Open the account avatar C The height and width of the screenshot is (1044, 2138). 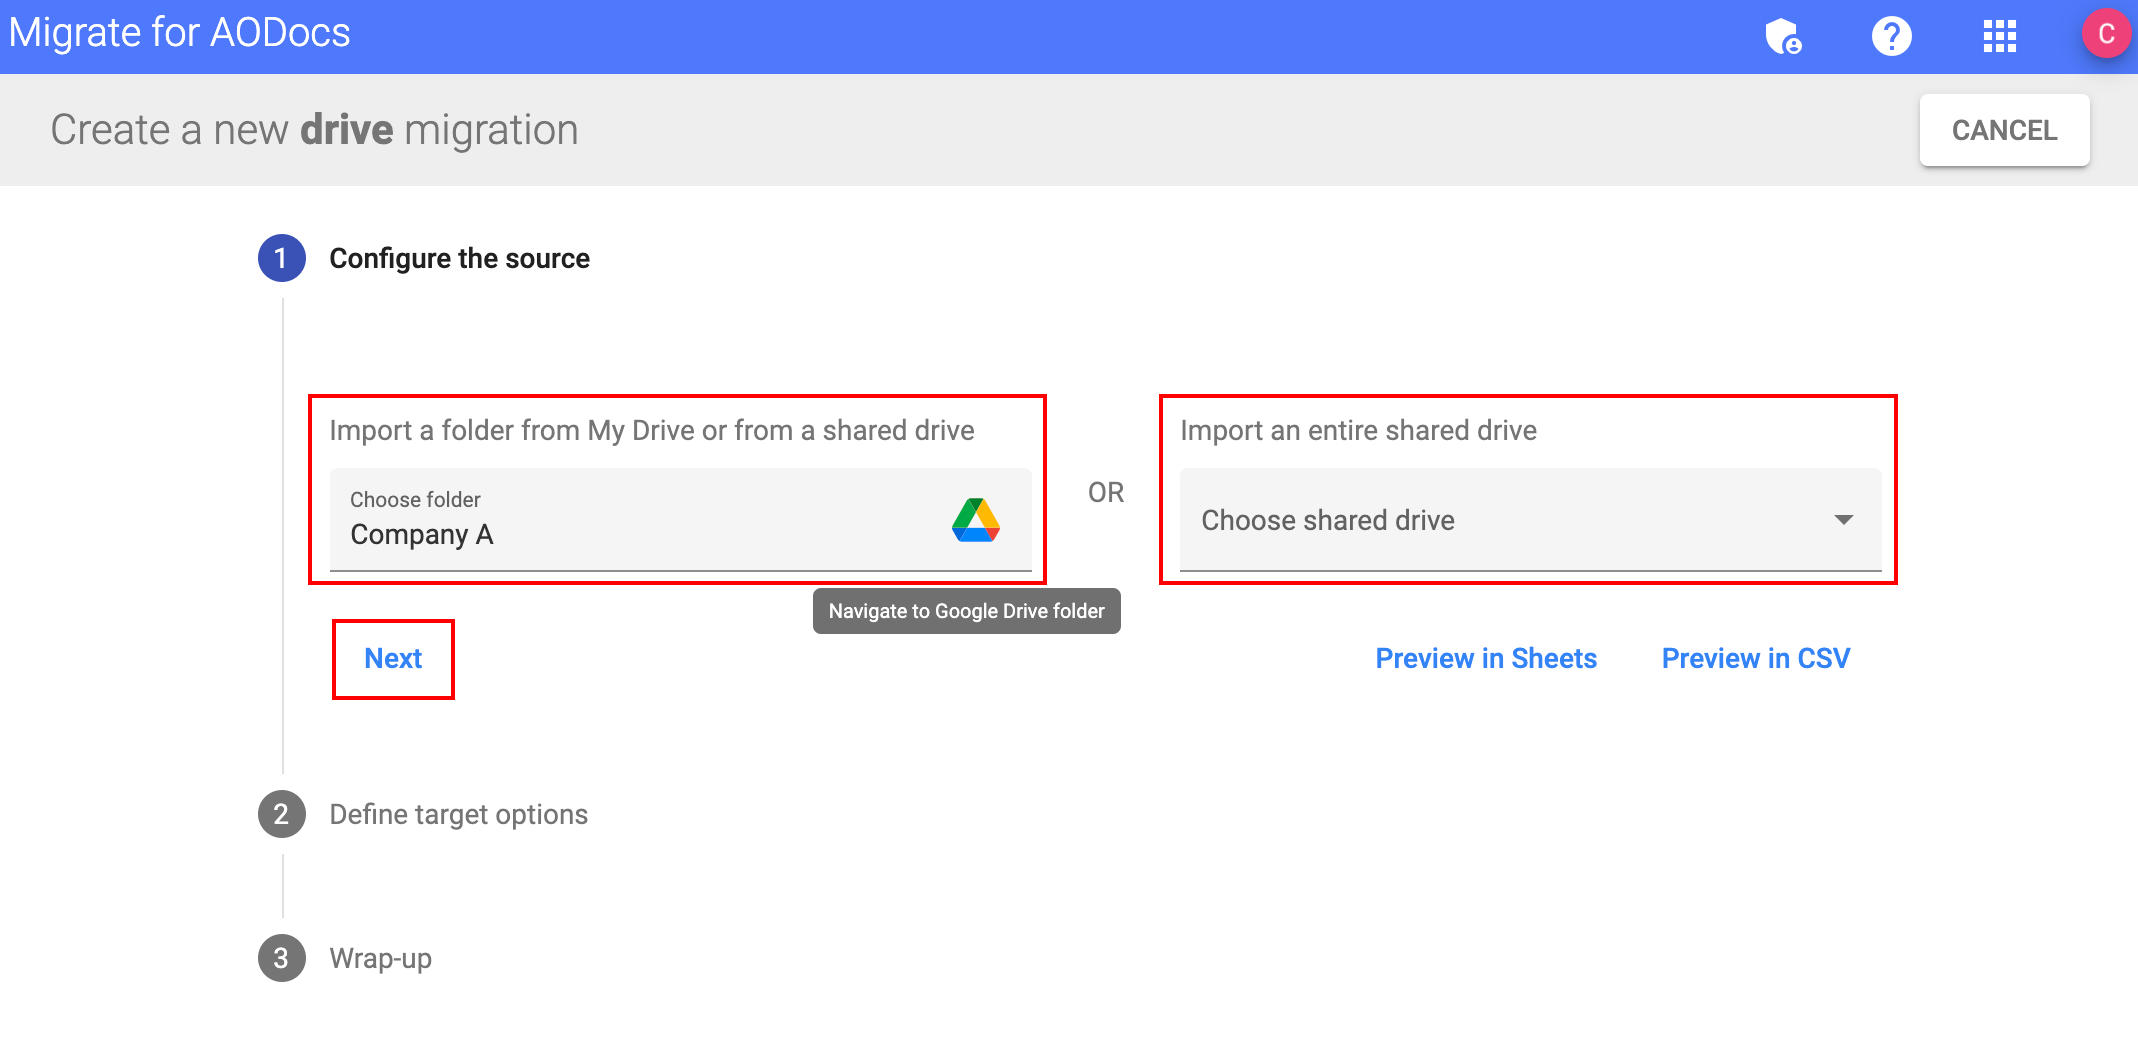(2106, 34)
